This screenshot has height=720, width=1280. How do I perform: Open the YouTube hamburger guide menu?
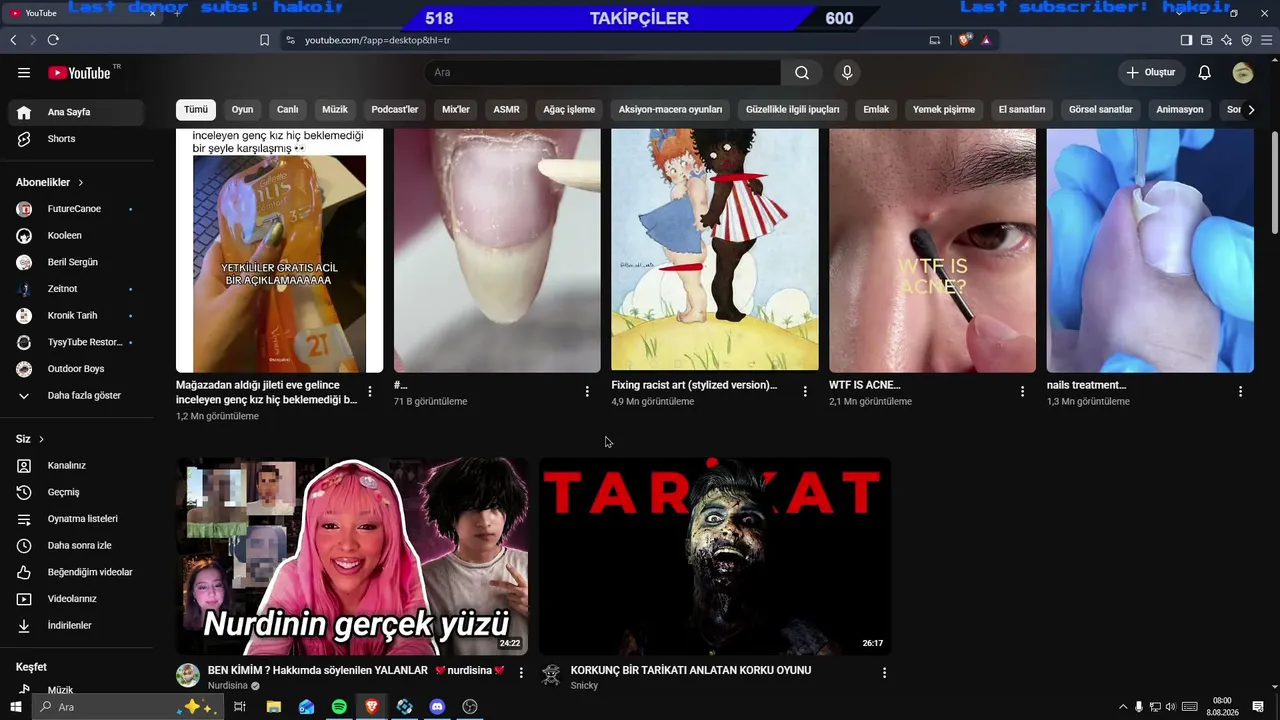[24, 73]
